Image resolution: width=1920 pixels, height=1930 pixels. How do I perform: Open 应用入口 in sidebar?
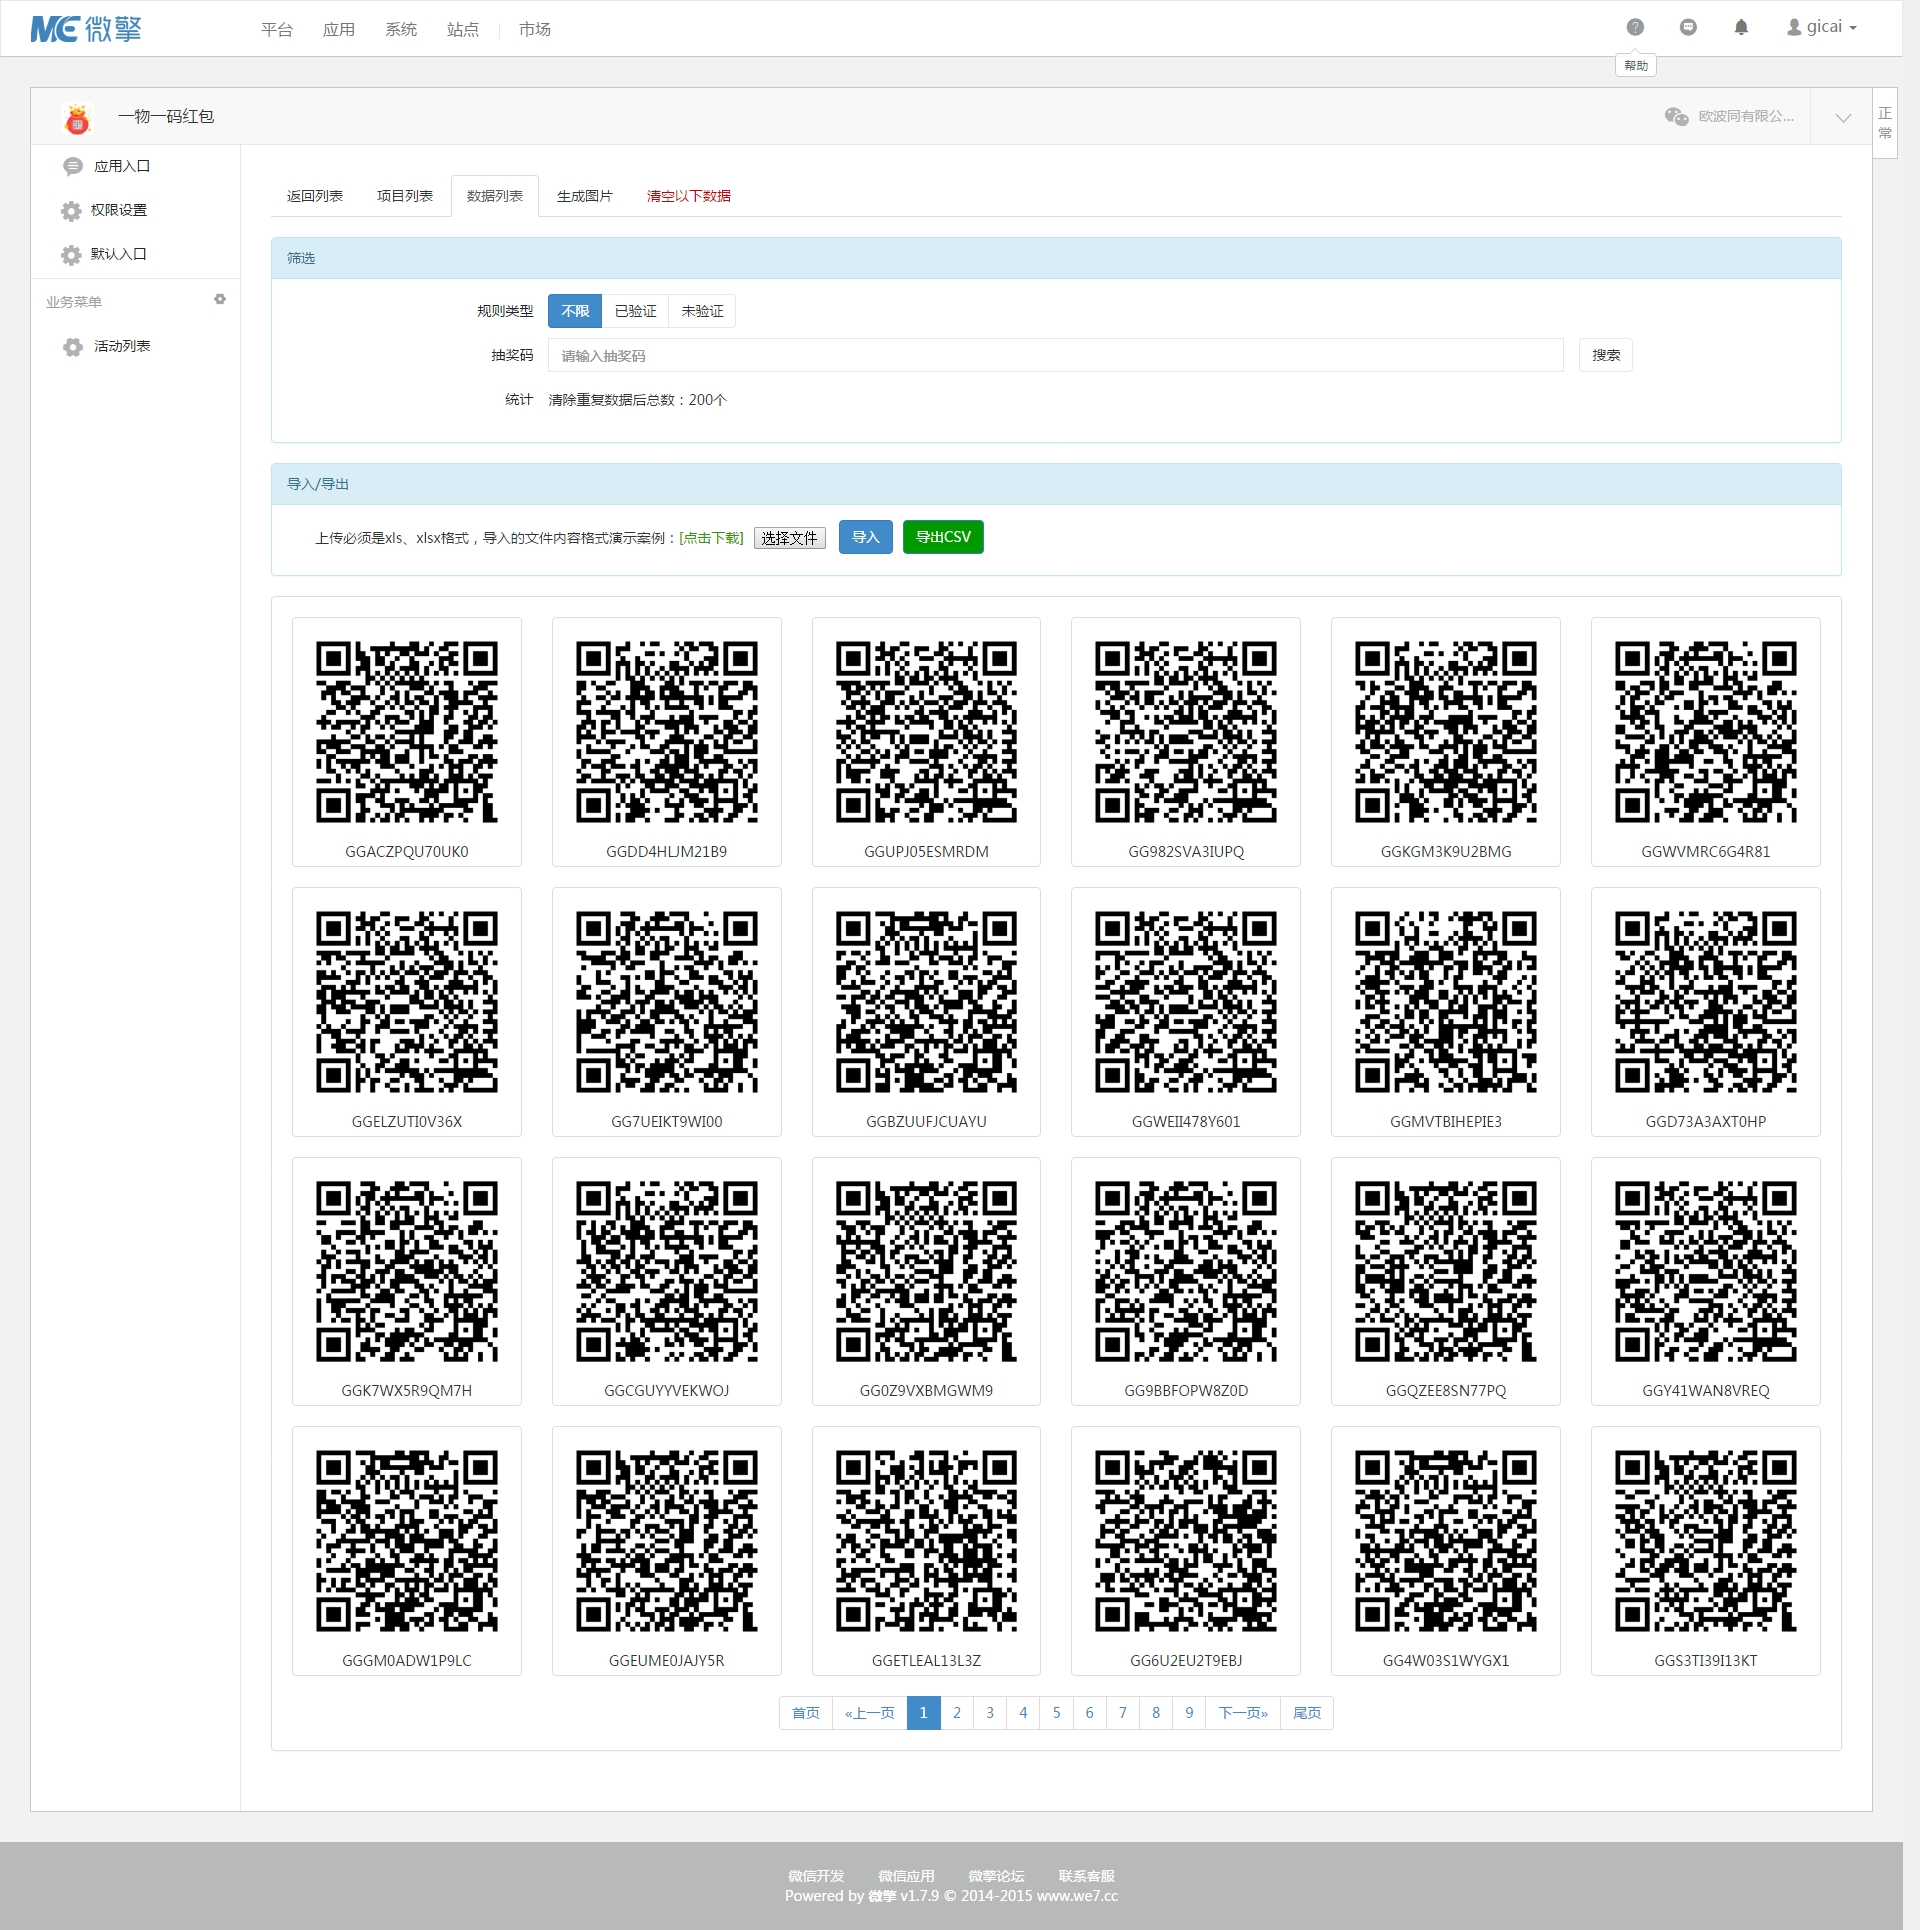122,167
